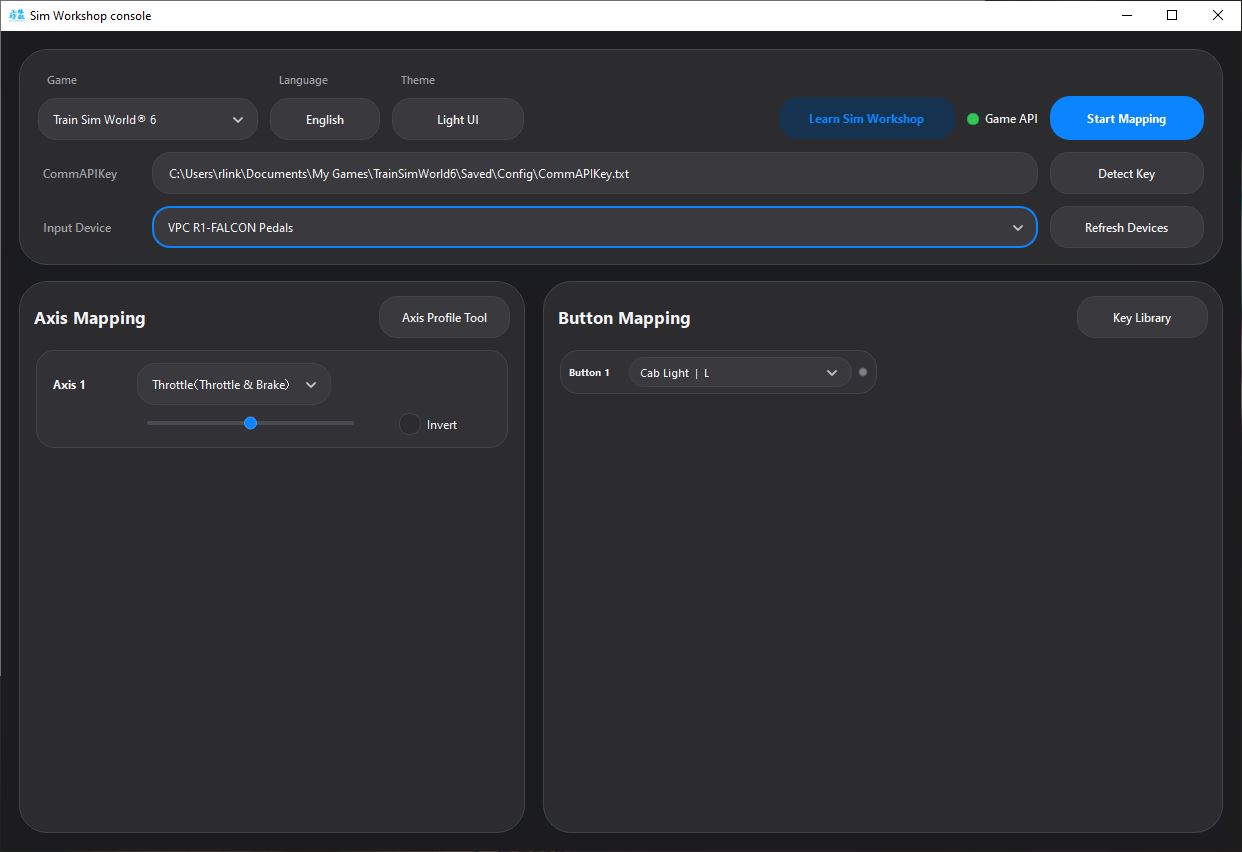Click the Learn Sim Workshop link
Screen dimensions: 1242x852
(x=866, y=118)
